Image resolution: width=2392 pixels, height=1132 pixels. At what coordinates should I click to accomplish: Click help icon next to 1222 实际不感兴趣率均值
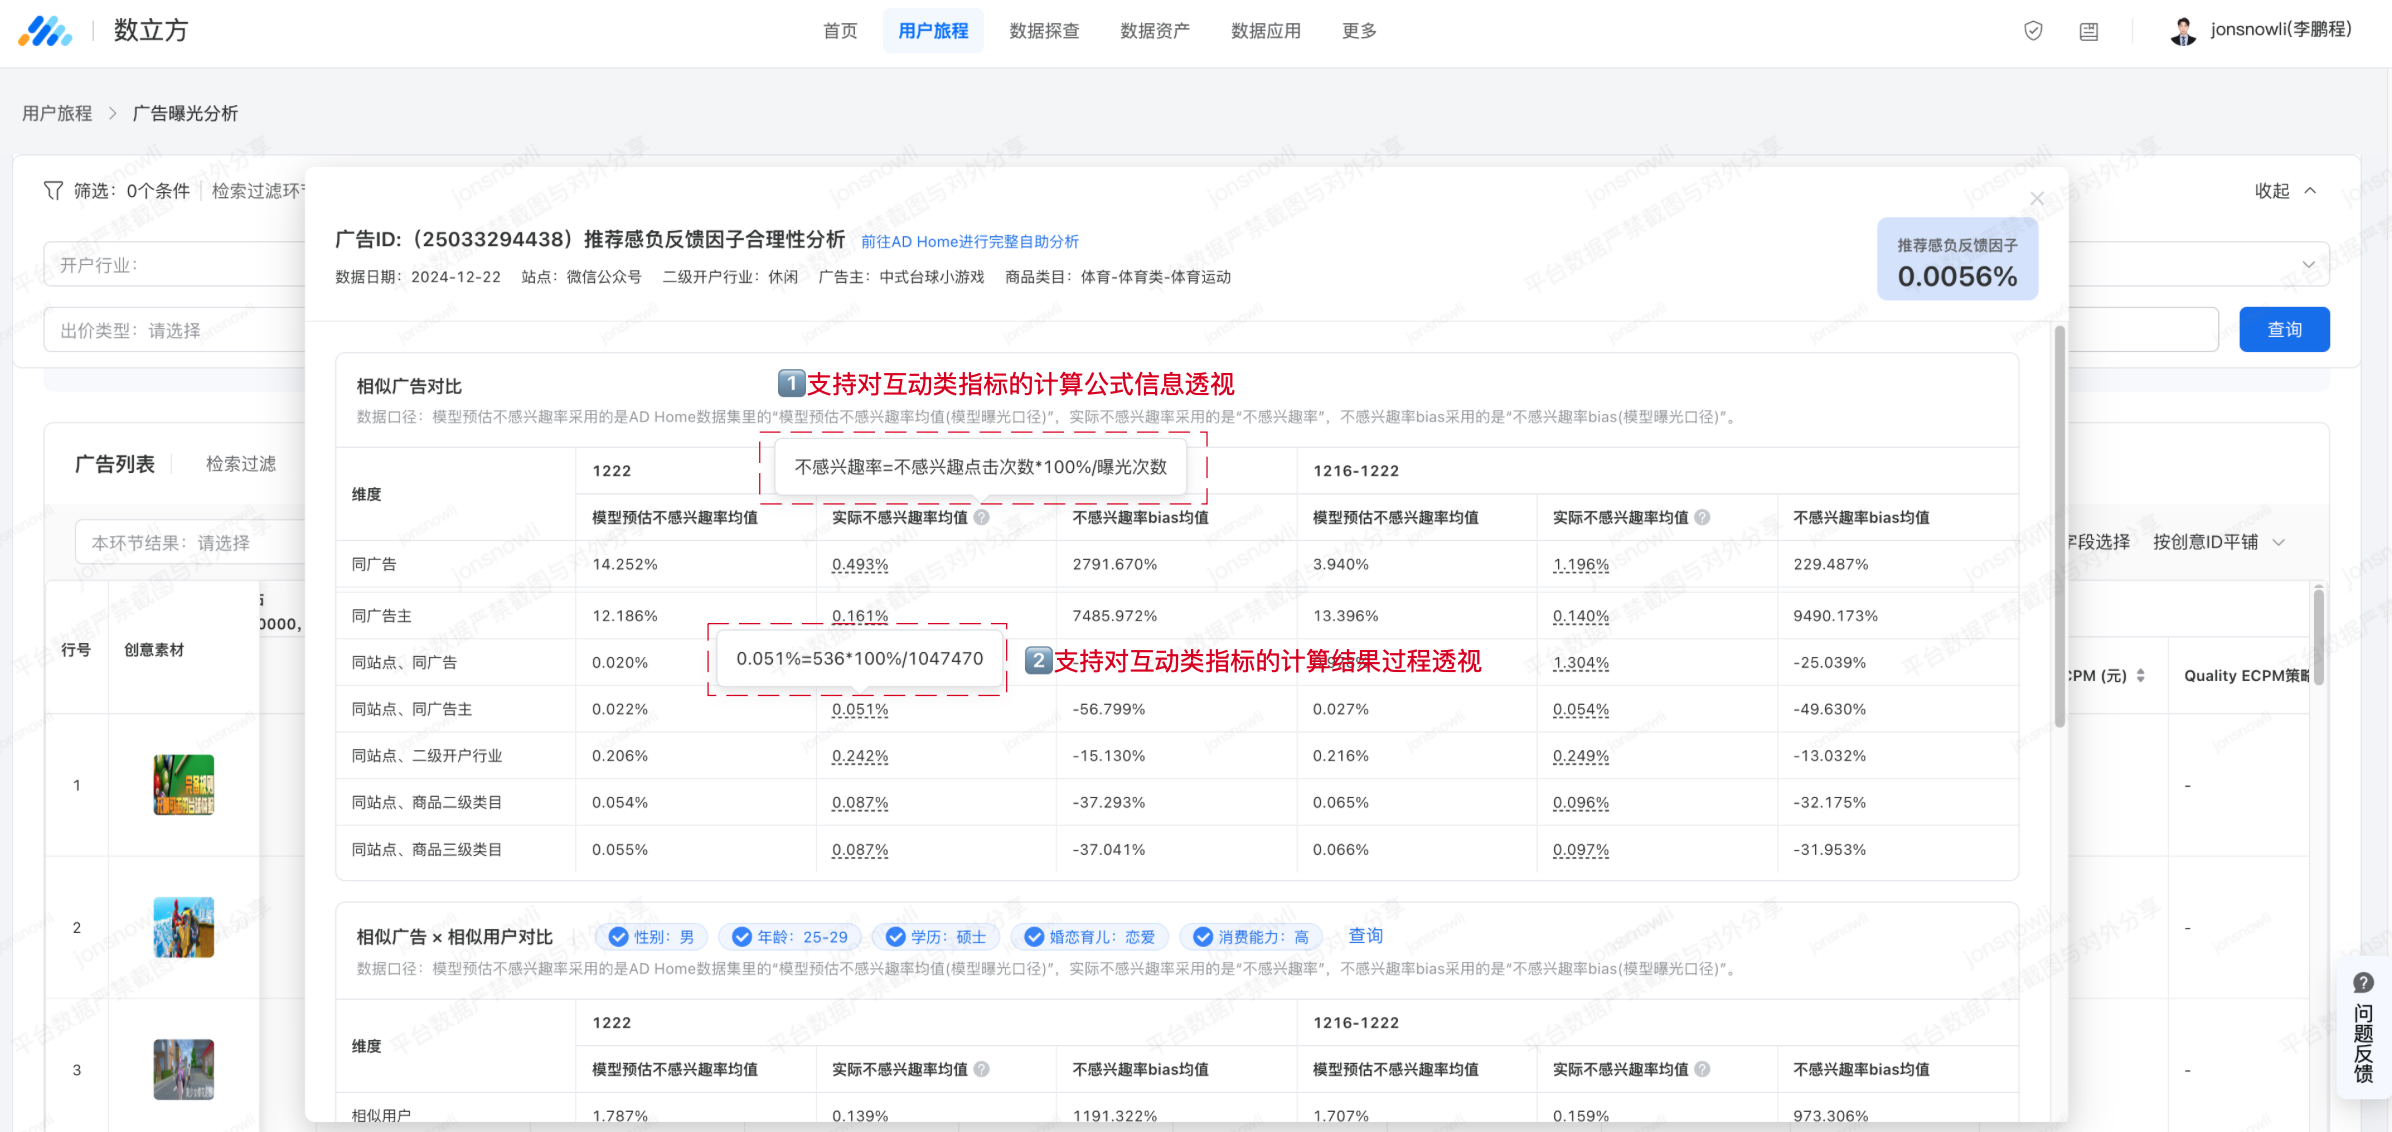(982, 517)
